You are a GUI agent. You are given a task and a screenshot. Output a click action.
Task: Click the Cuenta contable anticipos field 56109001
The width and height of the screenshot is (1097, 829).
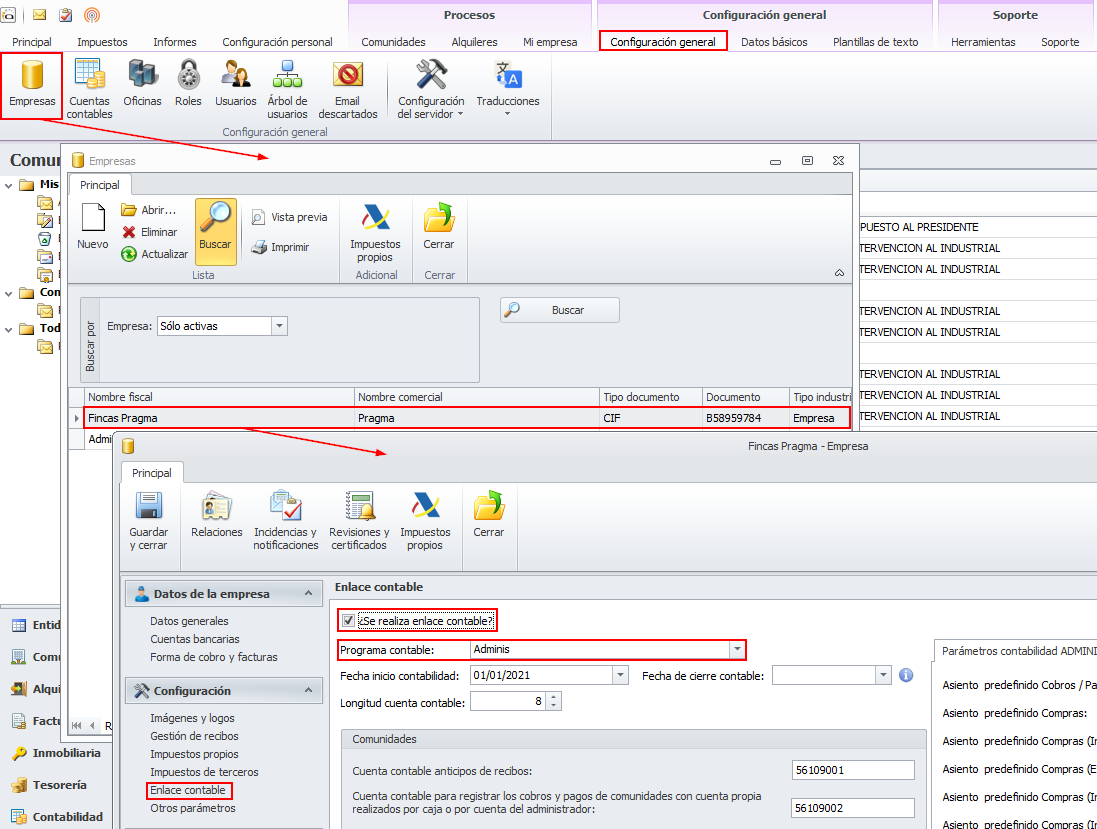[x=853, y=770]
